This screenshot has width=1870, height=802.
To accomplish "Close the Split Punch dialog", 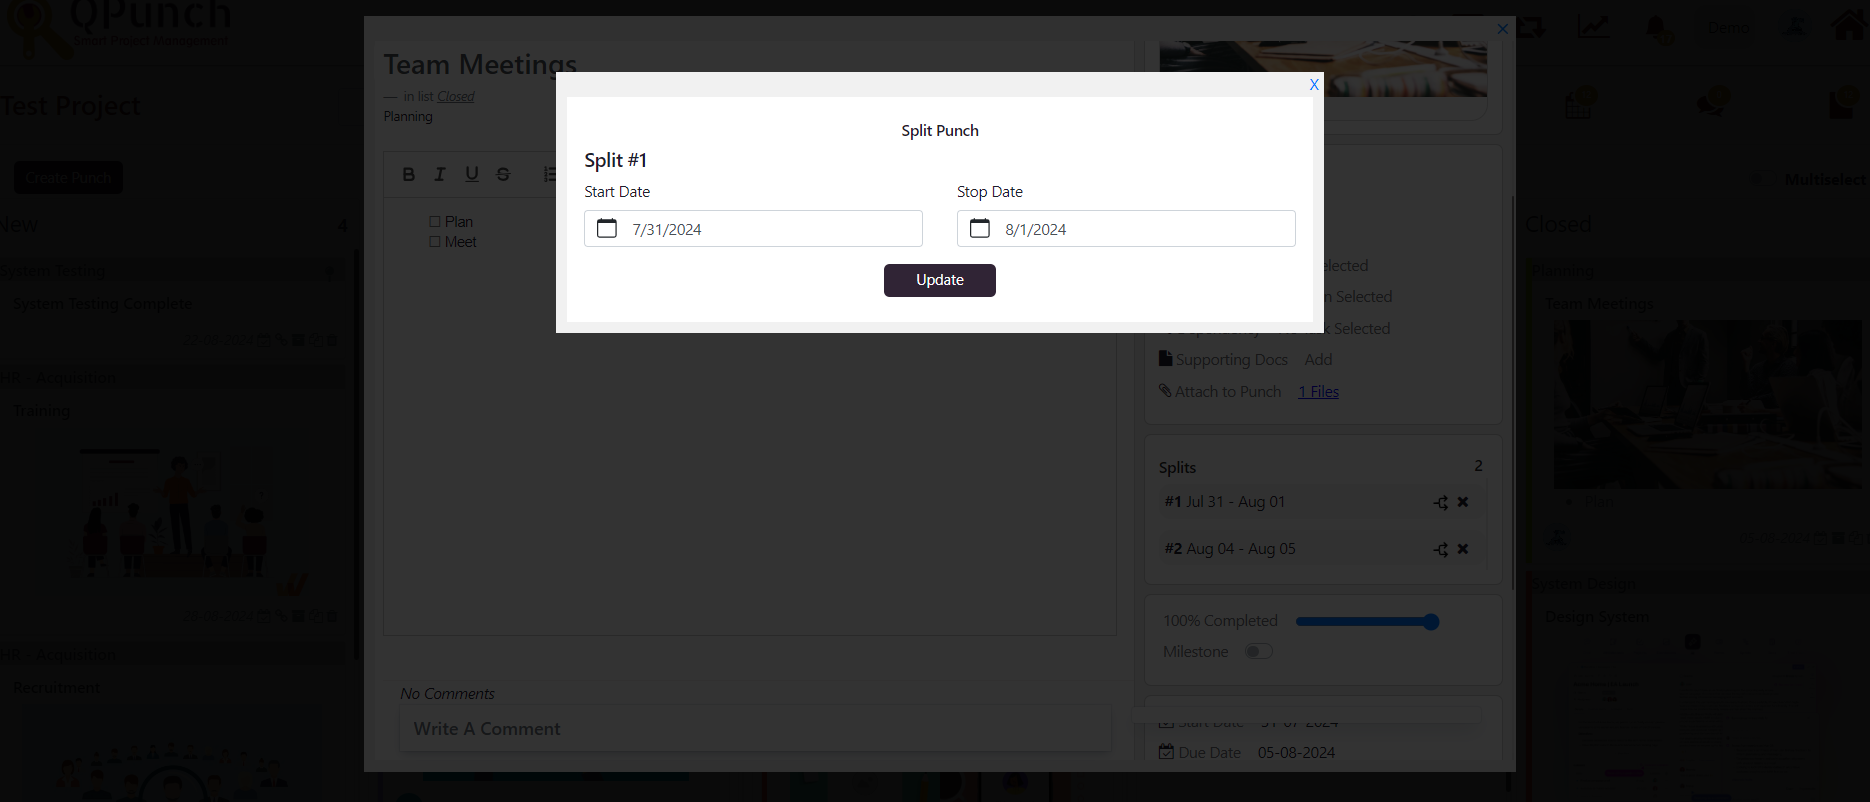I will [1314, 85].
